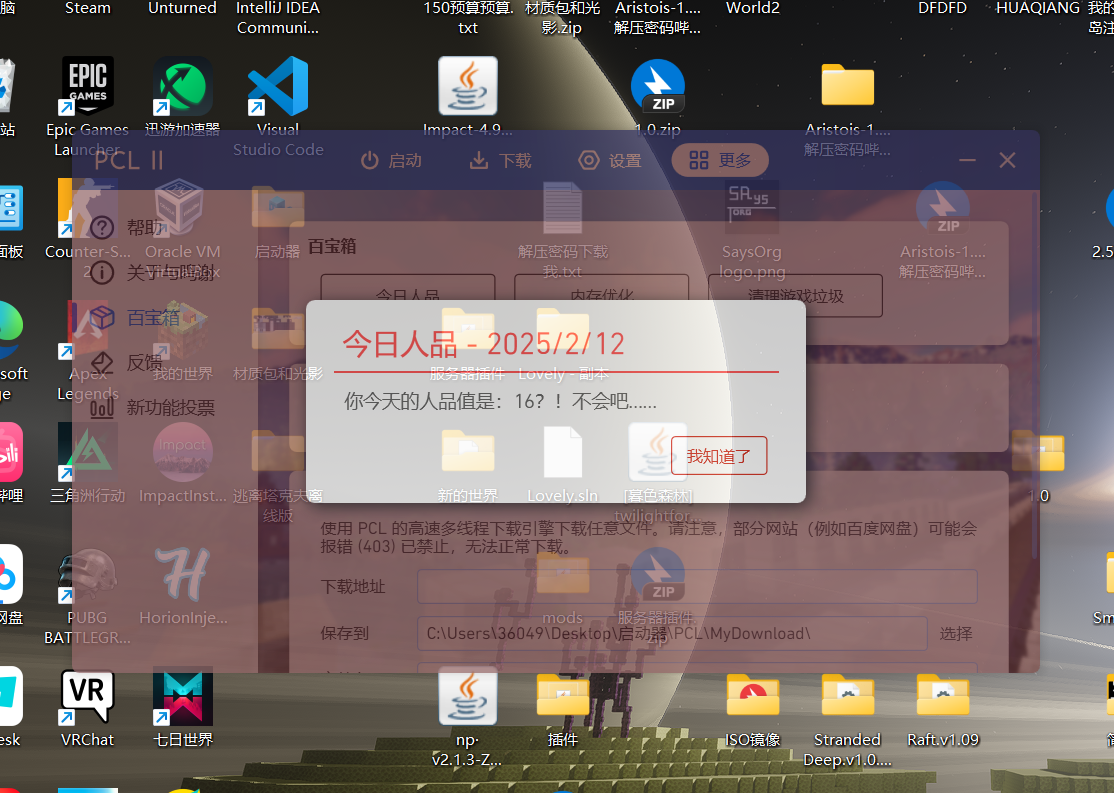Select the np-v2.1.3 jar desktop file

(467, 718)
